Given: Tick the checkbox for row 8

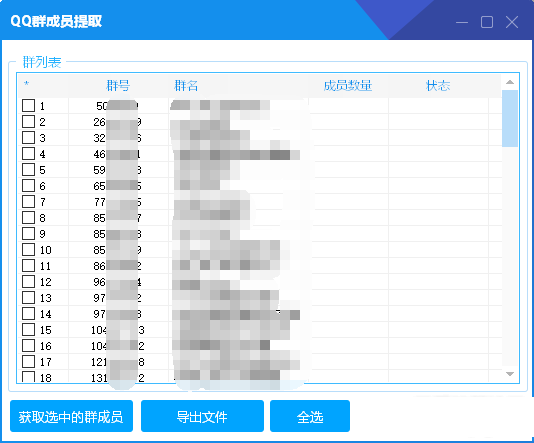Looking at the screenshot, I should pyautogui.click(x=28, y=218).
